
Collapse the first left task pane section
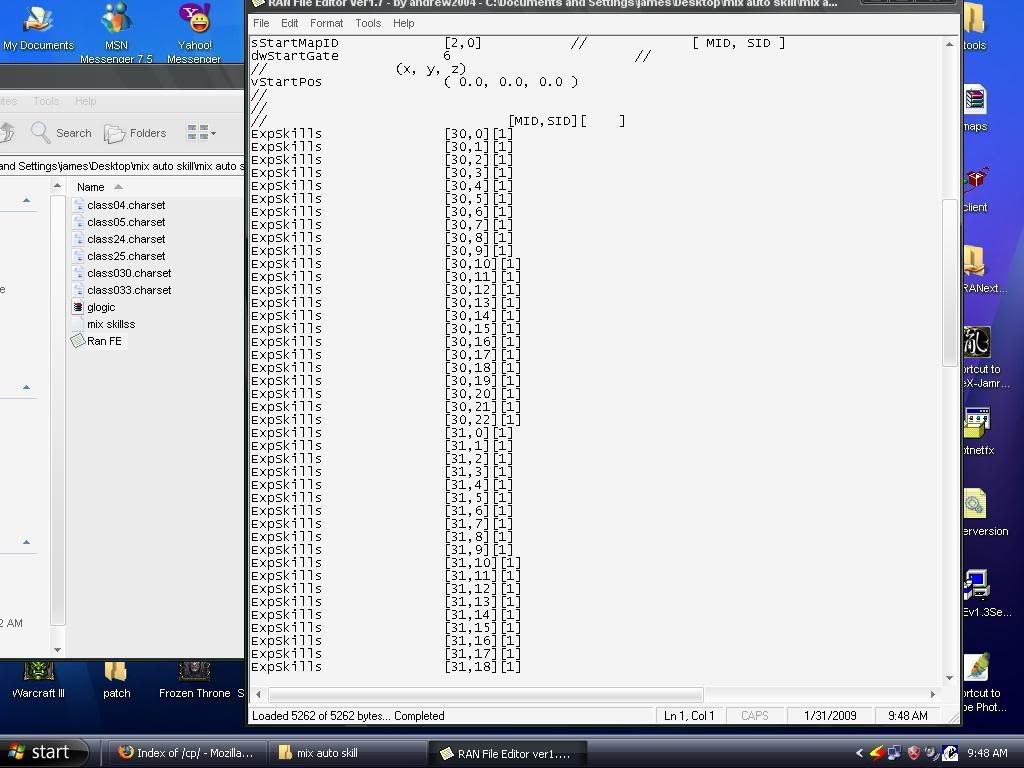coord(26,201)
